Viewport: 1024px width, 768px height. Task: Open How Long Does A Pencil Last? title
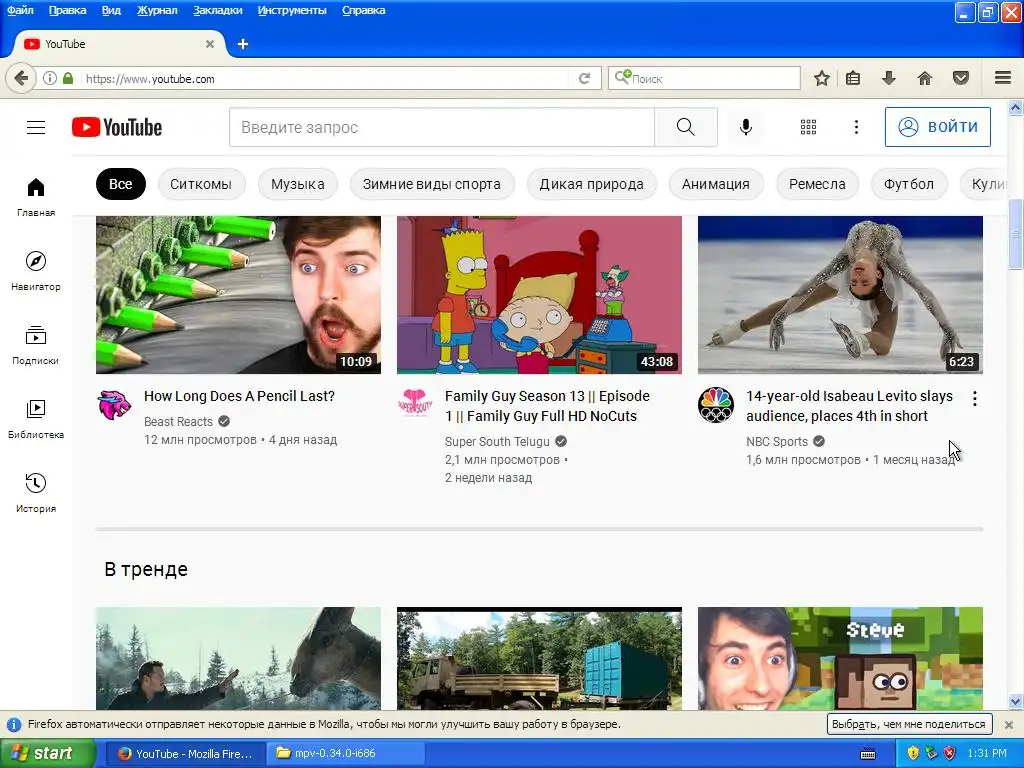(239, 396)
